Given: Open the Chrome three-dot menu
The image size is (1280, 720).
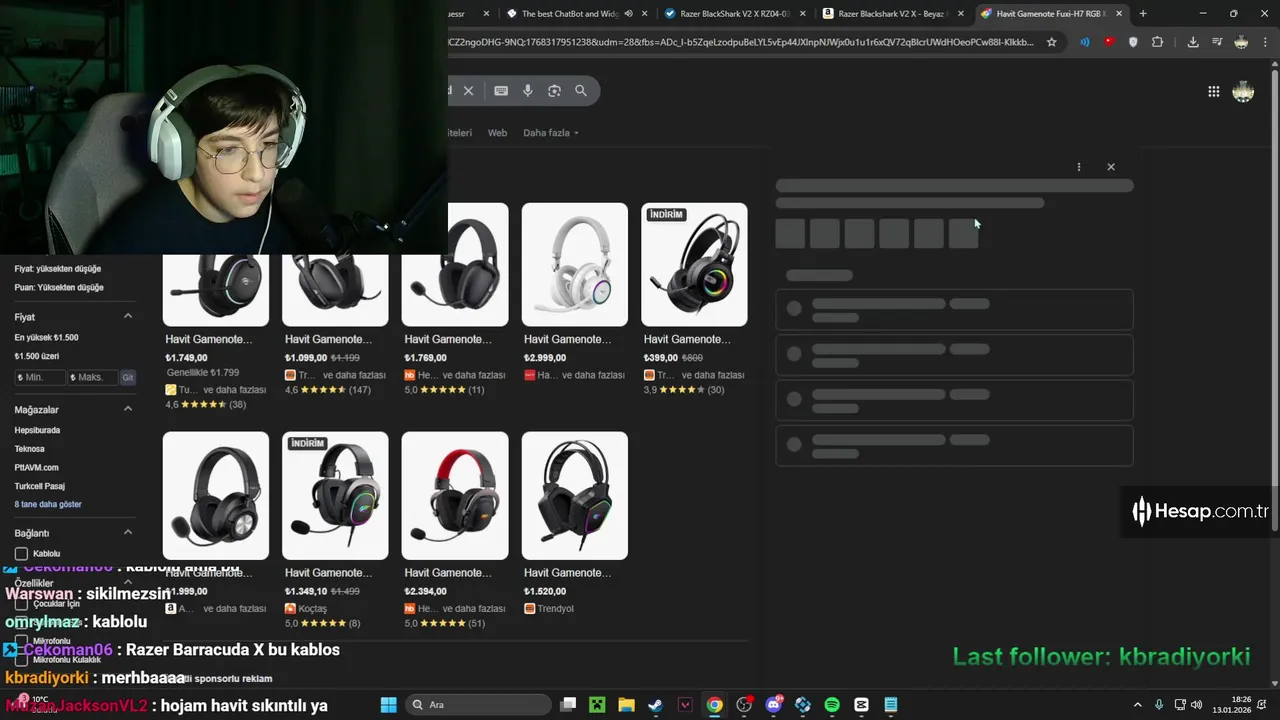Looking at the screenshot, I should [1265, 42].
